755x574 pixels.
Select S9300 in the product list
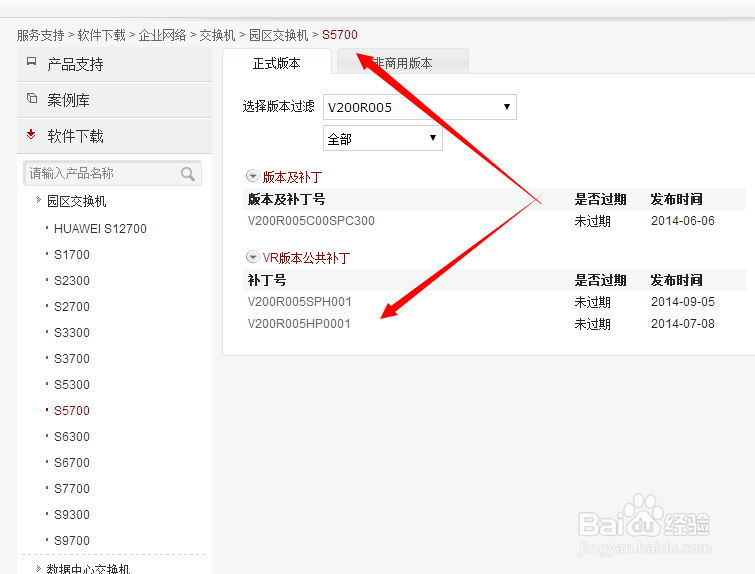click(x=72, y=514)
